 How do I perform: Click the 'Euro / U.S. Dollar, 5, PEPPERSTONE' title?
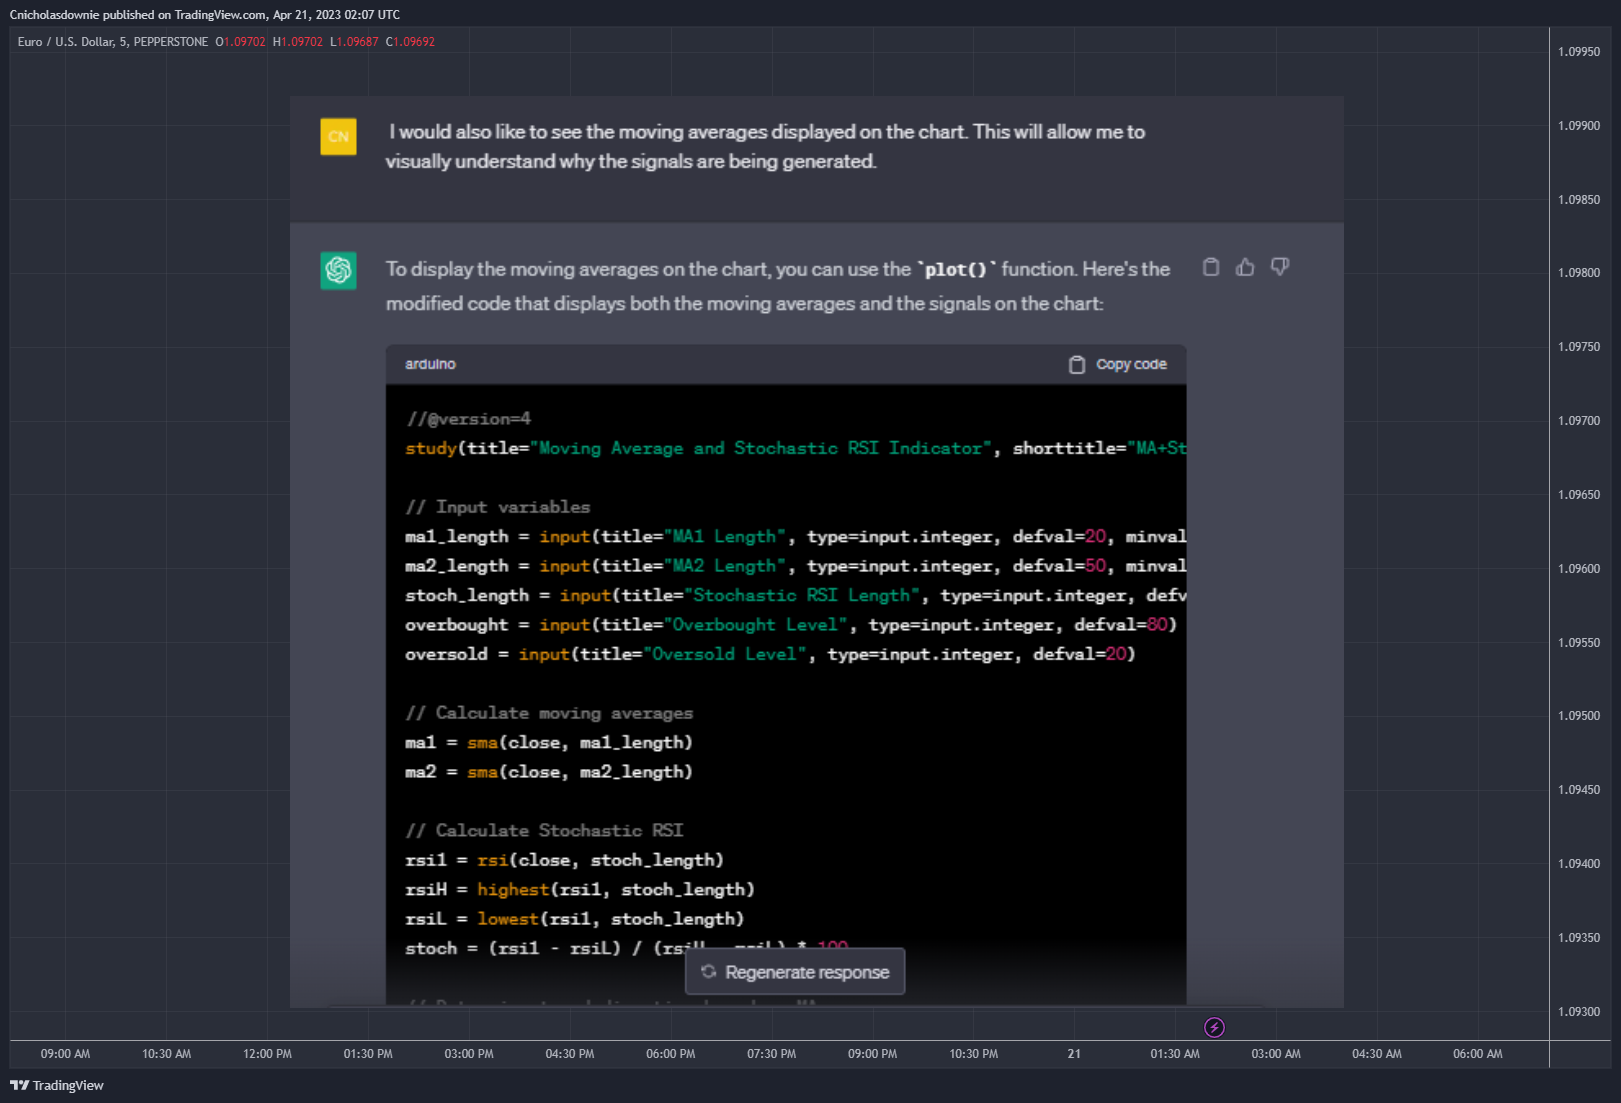[113, 42]
